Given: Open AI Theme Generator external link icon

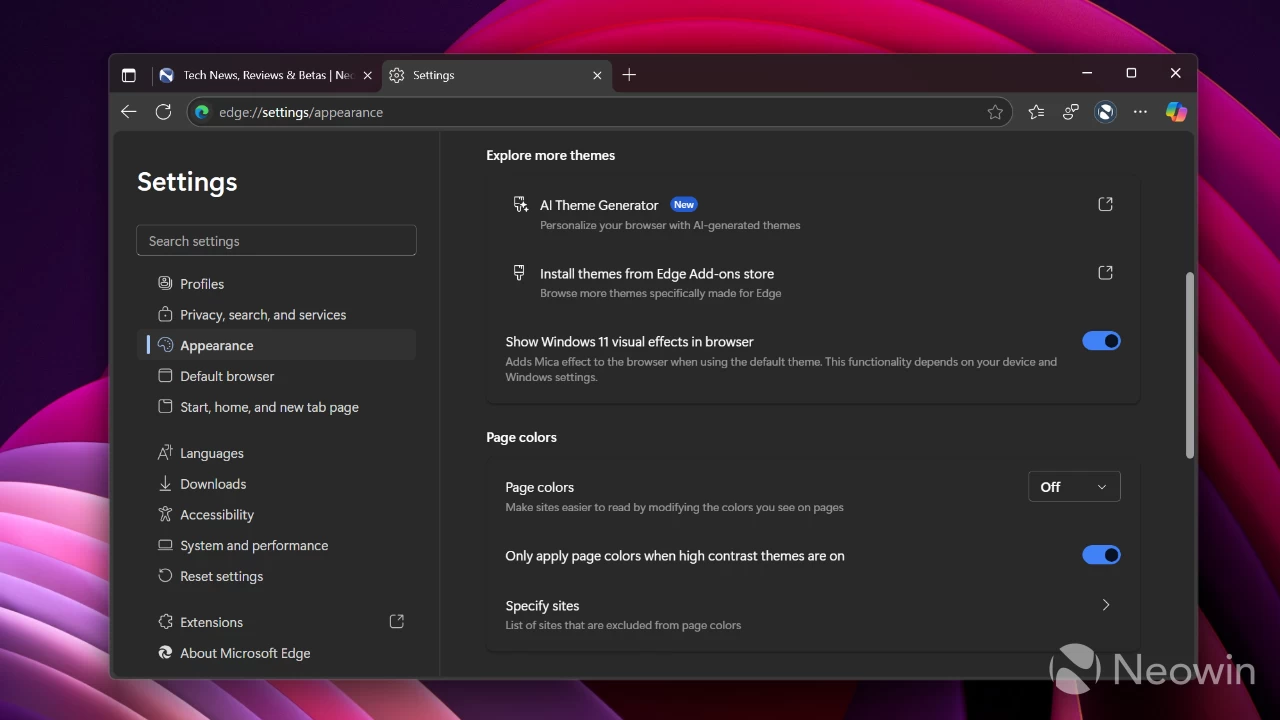Looking at the screenshot, I should click(x=1105, y=204).
